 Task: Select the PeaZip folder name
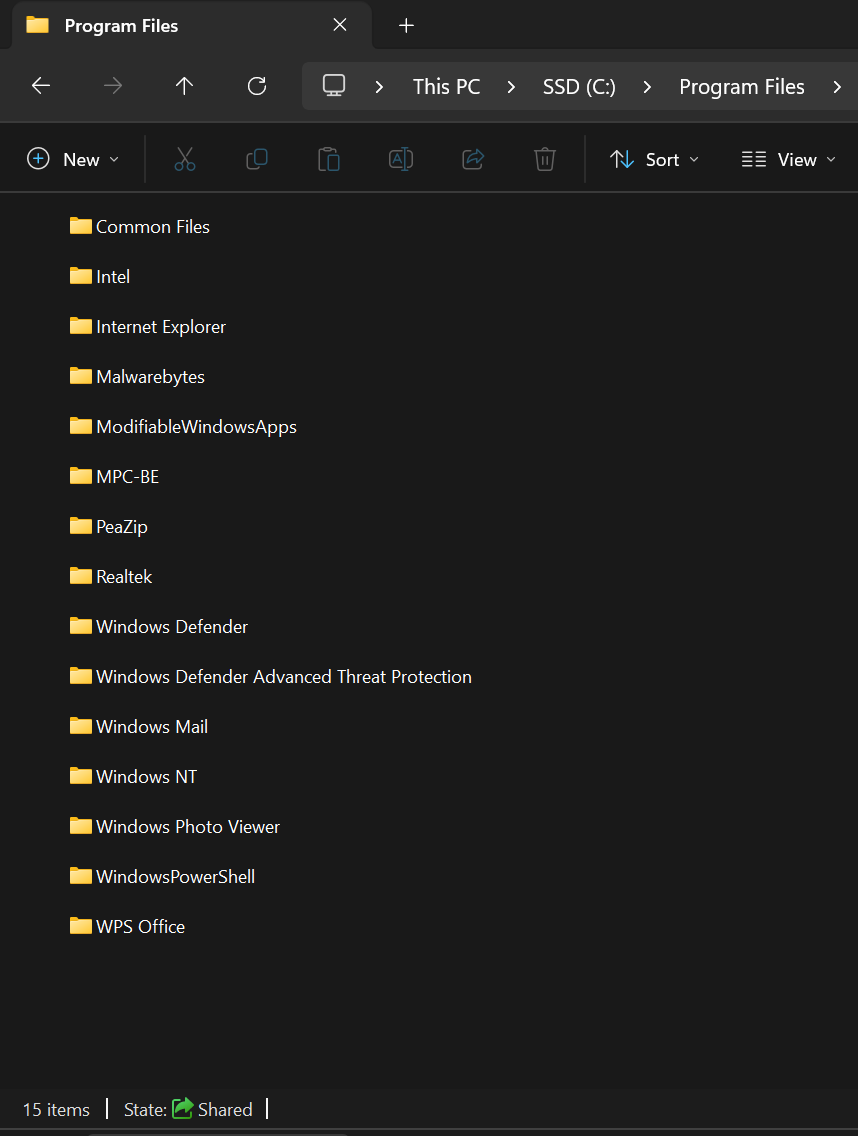122,527
